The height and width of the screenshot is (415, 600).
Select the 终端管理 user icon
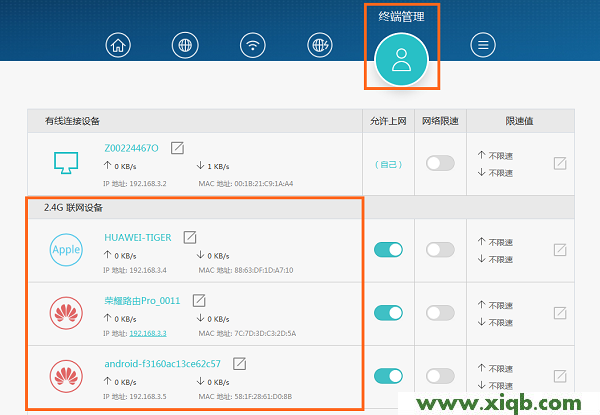click(401, 59)
